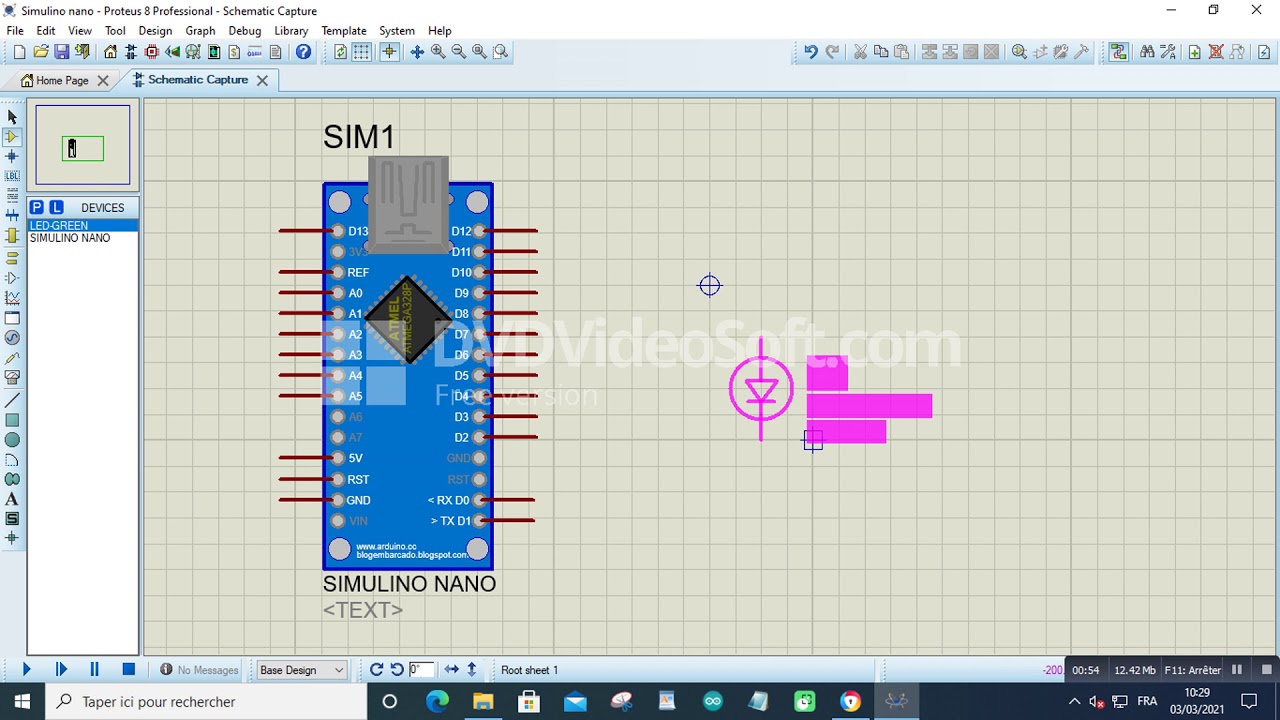Pick the 2D Graphics Line tool
Viewport: 1280px width, 720px height.
[x=12, y=400]
